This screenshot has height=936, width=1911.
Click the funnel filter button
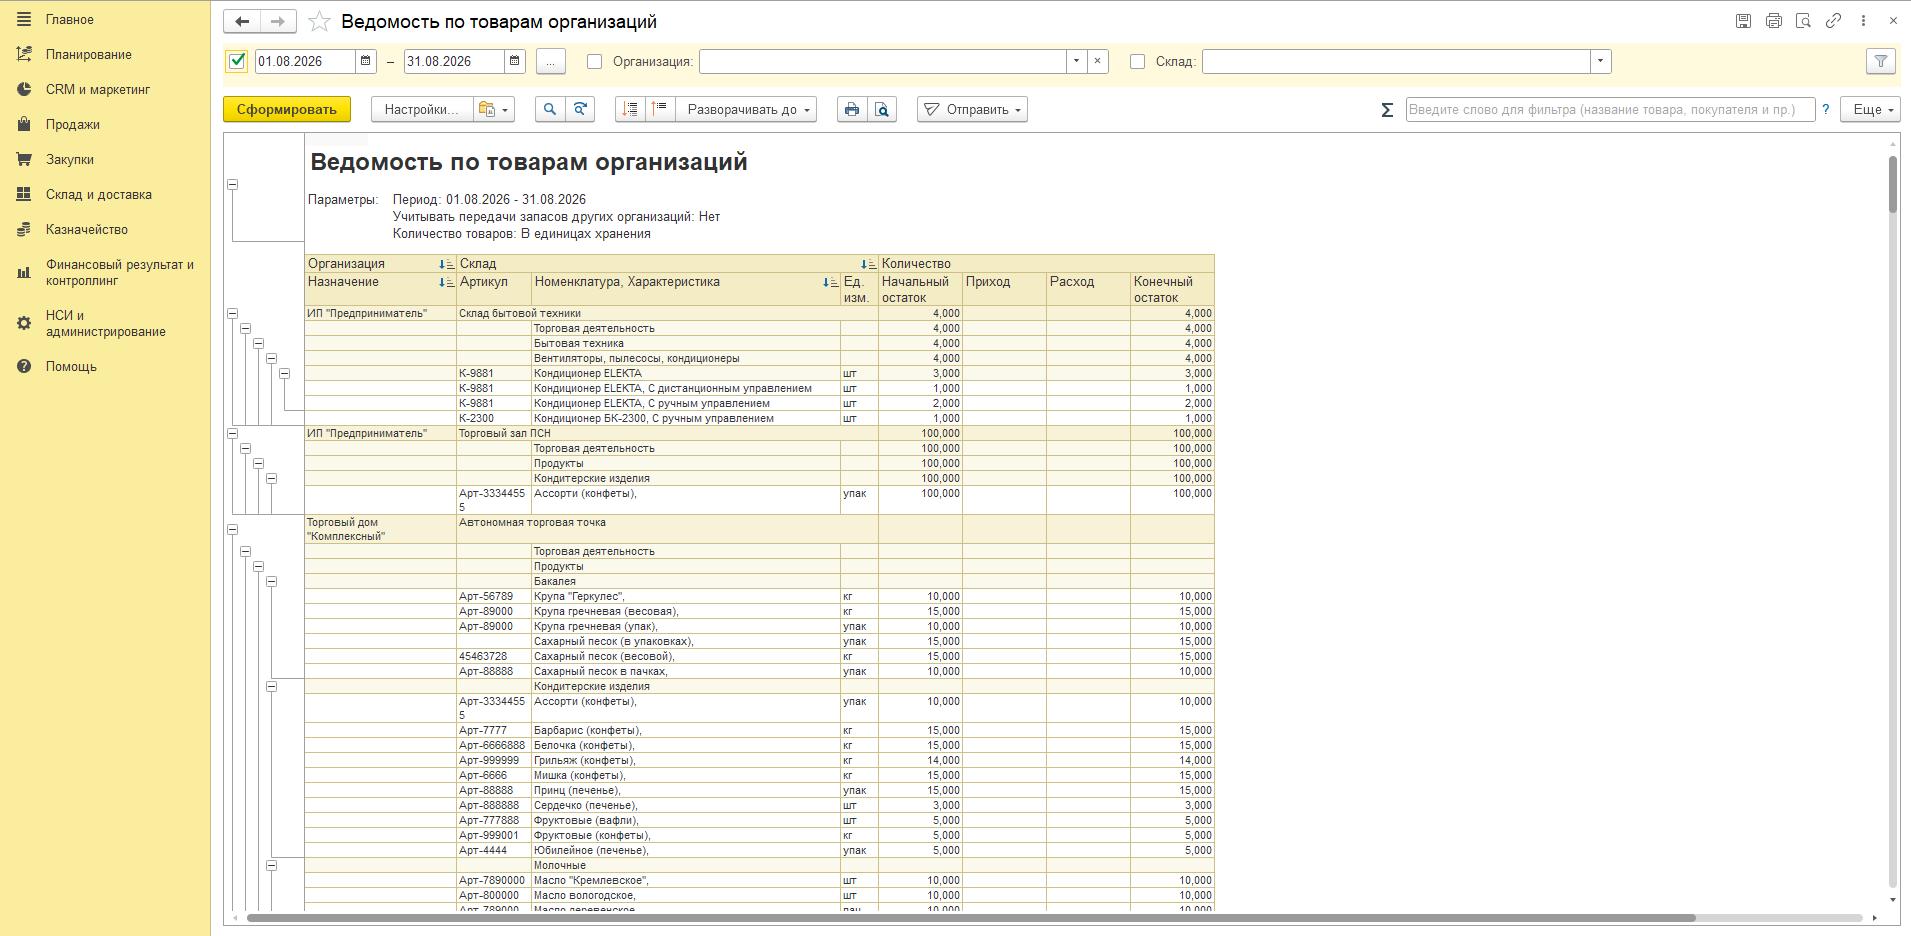point(1881,61)
